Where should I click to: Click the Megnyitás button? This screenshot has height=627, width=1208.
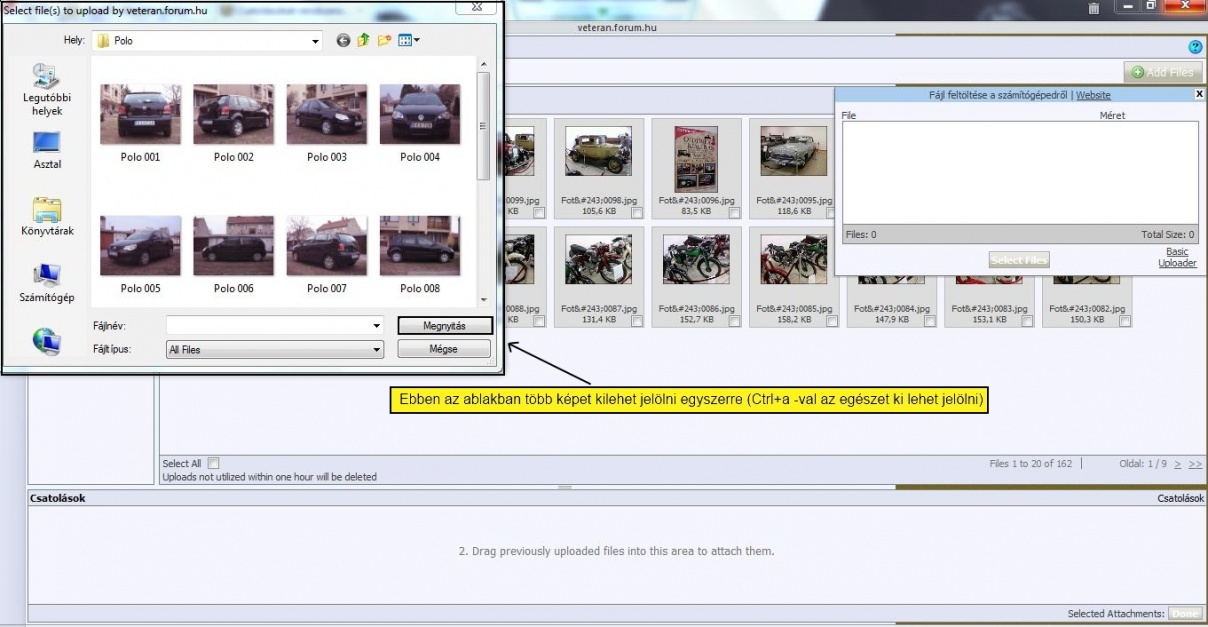pos(444,326)
